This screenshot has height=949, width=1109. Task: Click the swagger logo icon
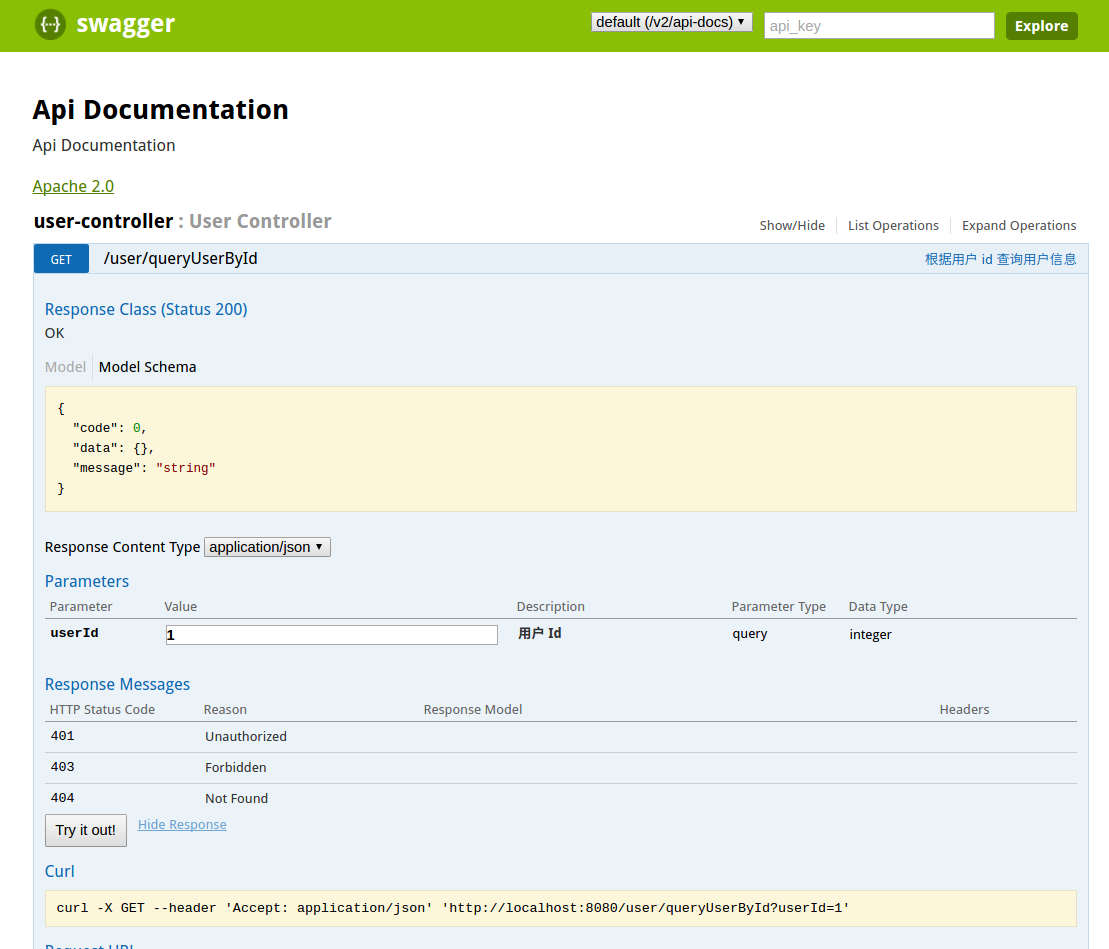[x=50, y=25]
